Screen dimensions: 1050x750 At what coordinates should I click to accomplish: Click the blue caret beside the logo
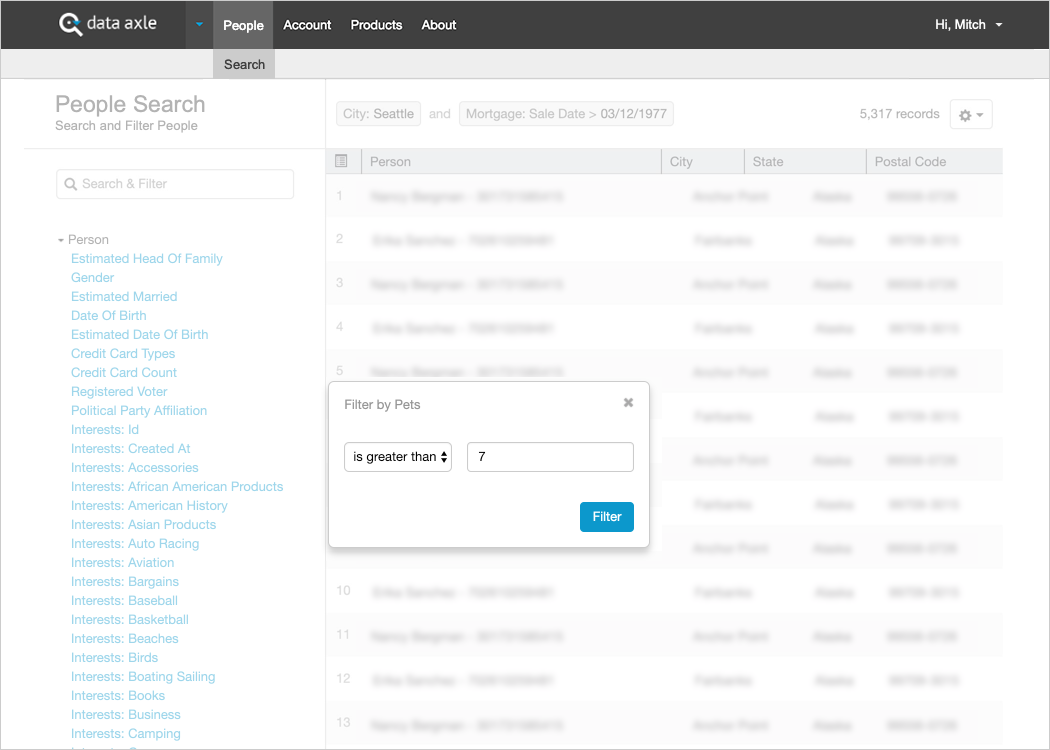click(200, 25)
